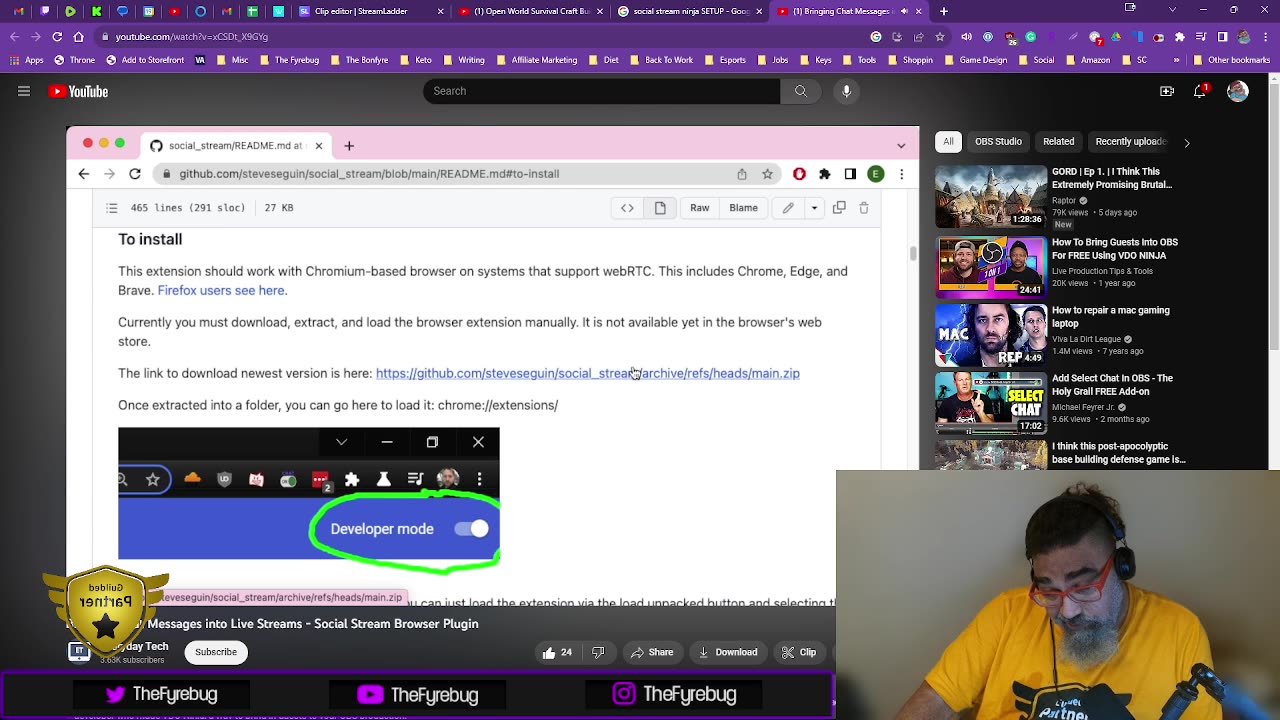
Task: Open the inner browser three-dot menu
Action: point(901,174)
